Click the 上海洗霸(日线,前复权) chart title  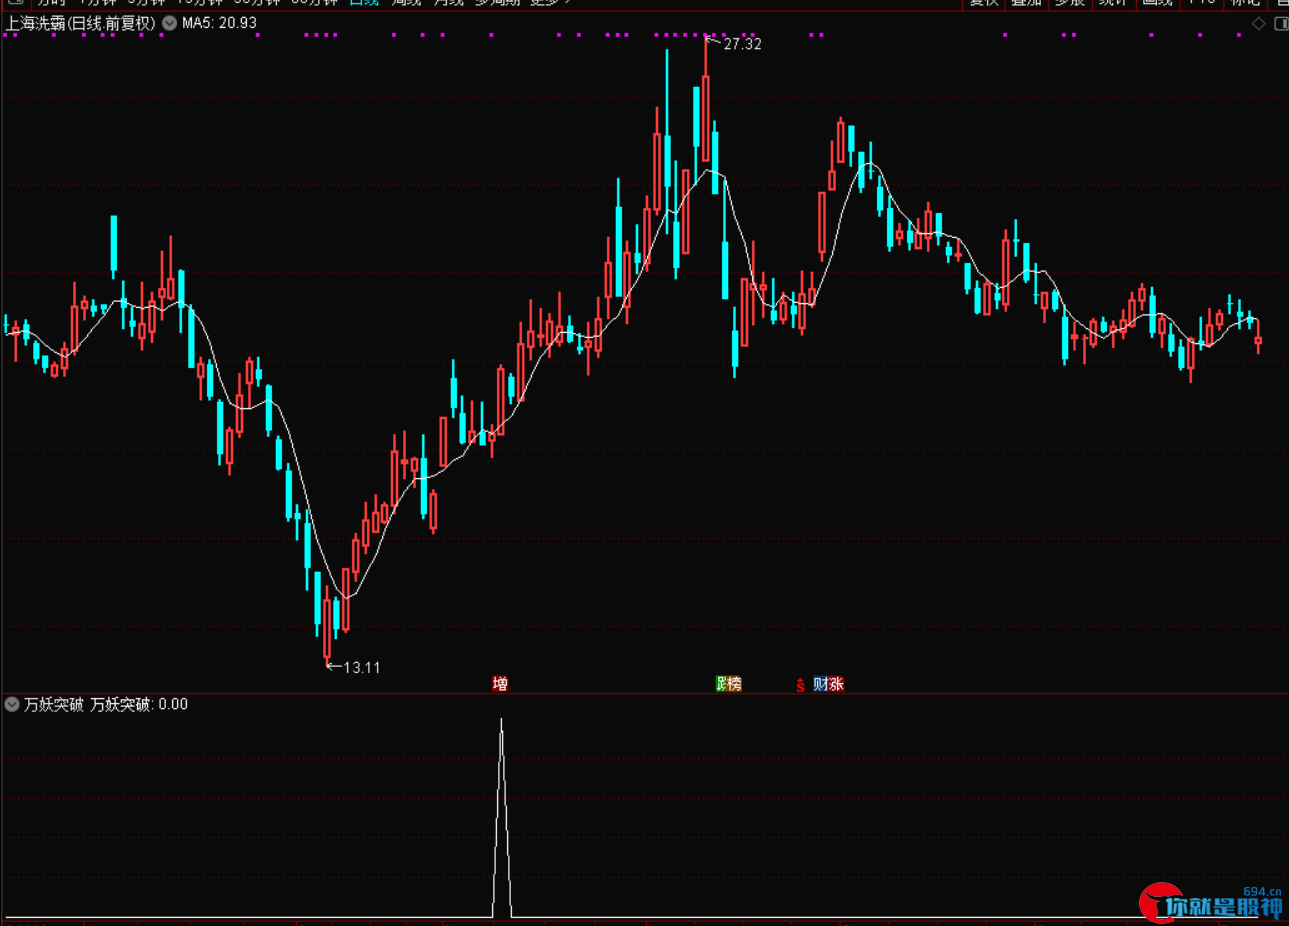(x=81, y=23)
